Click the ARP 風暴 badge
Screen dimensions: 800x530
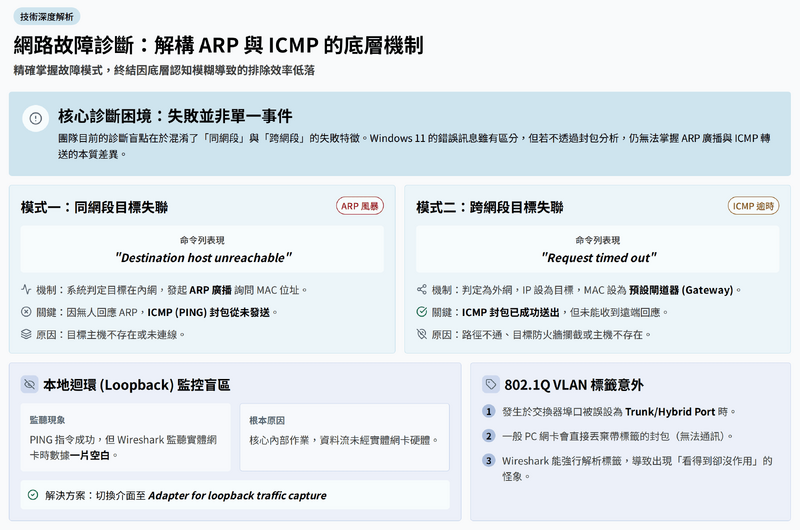tap(360, 206)
